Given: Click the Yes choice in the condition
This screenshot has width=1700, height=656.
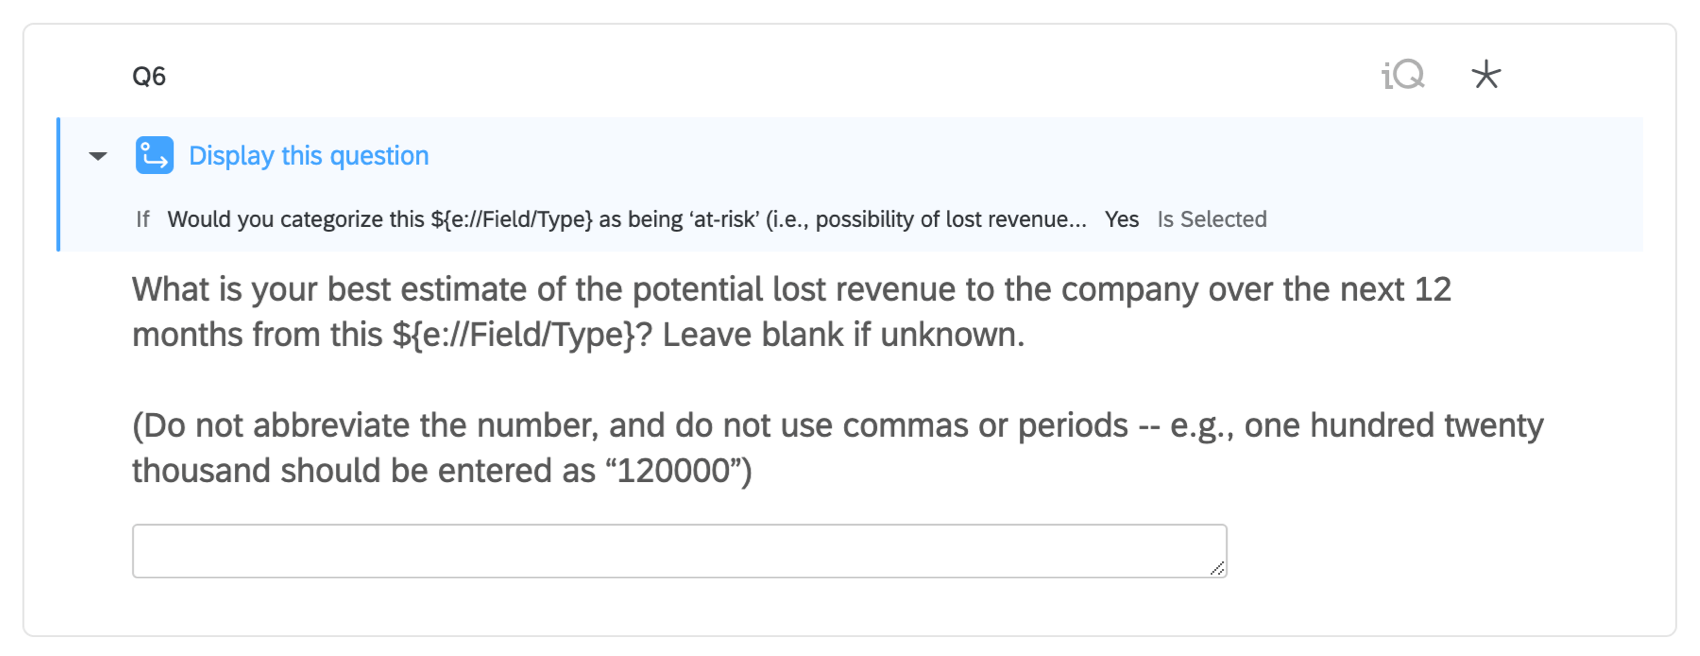Looking at the screenshot, I should pos(1121,219).
